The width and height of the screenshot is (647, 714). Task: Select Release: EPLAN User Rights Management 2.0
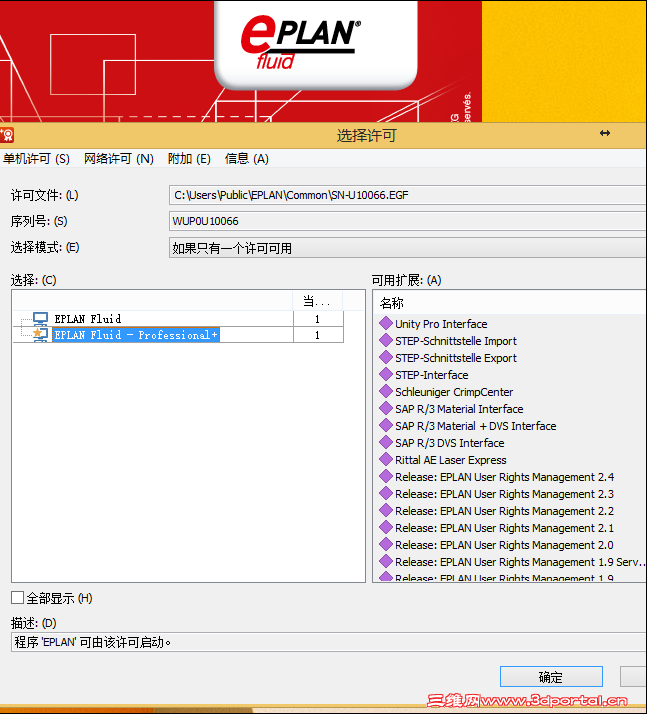504,545
